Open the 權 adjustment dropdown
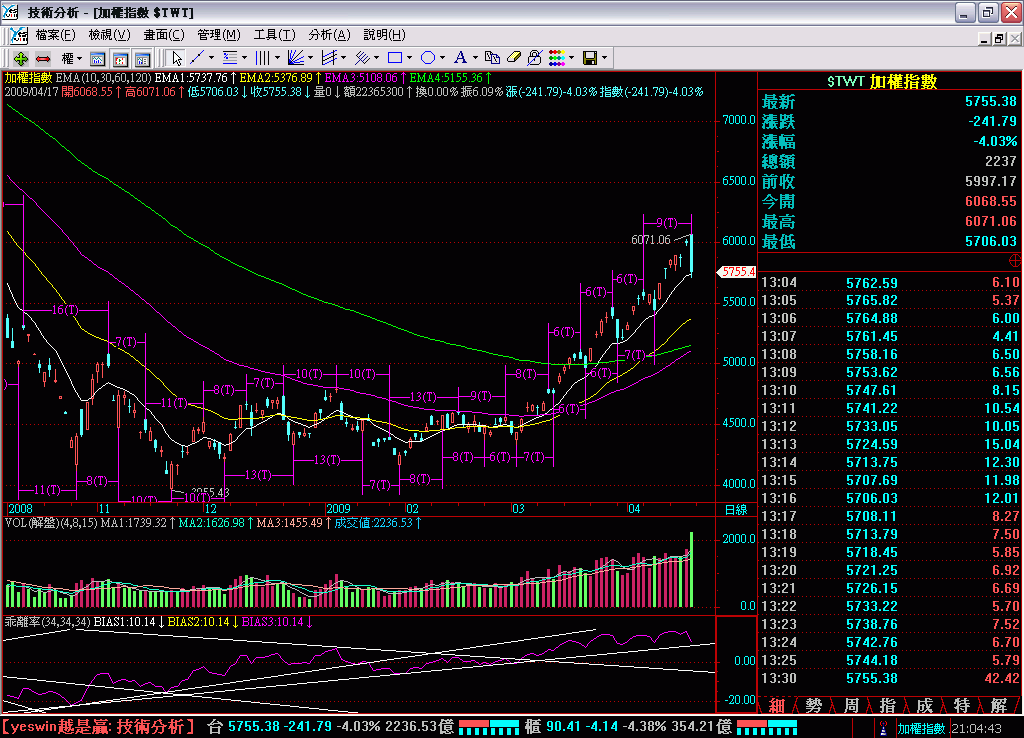Image resolution: width=1024 pixels, height=738 pixels. (x=71, y=58)
